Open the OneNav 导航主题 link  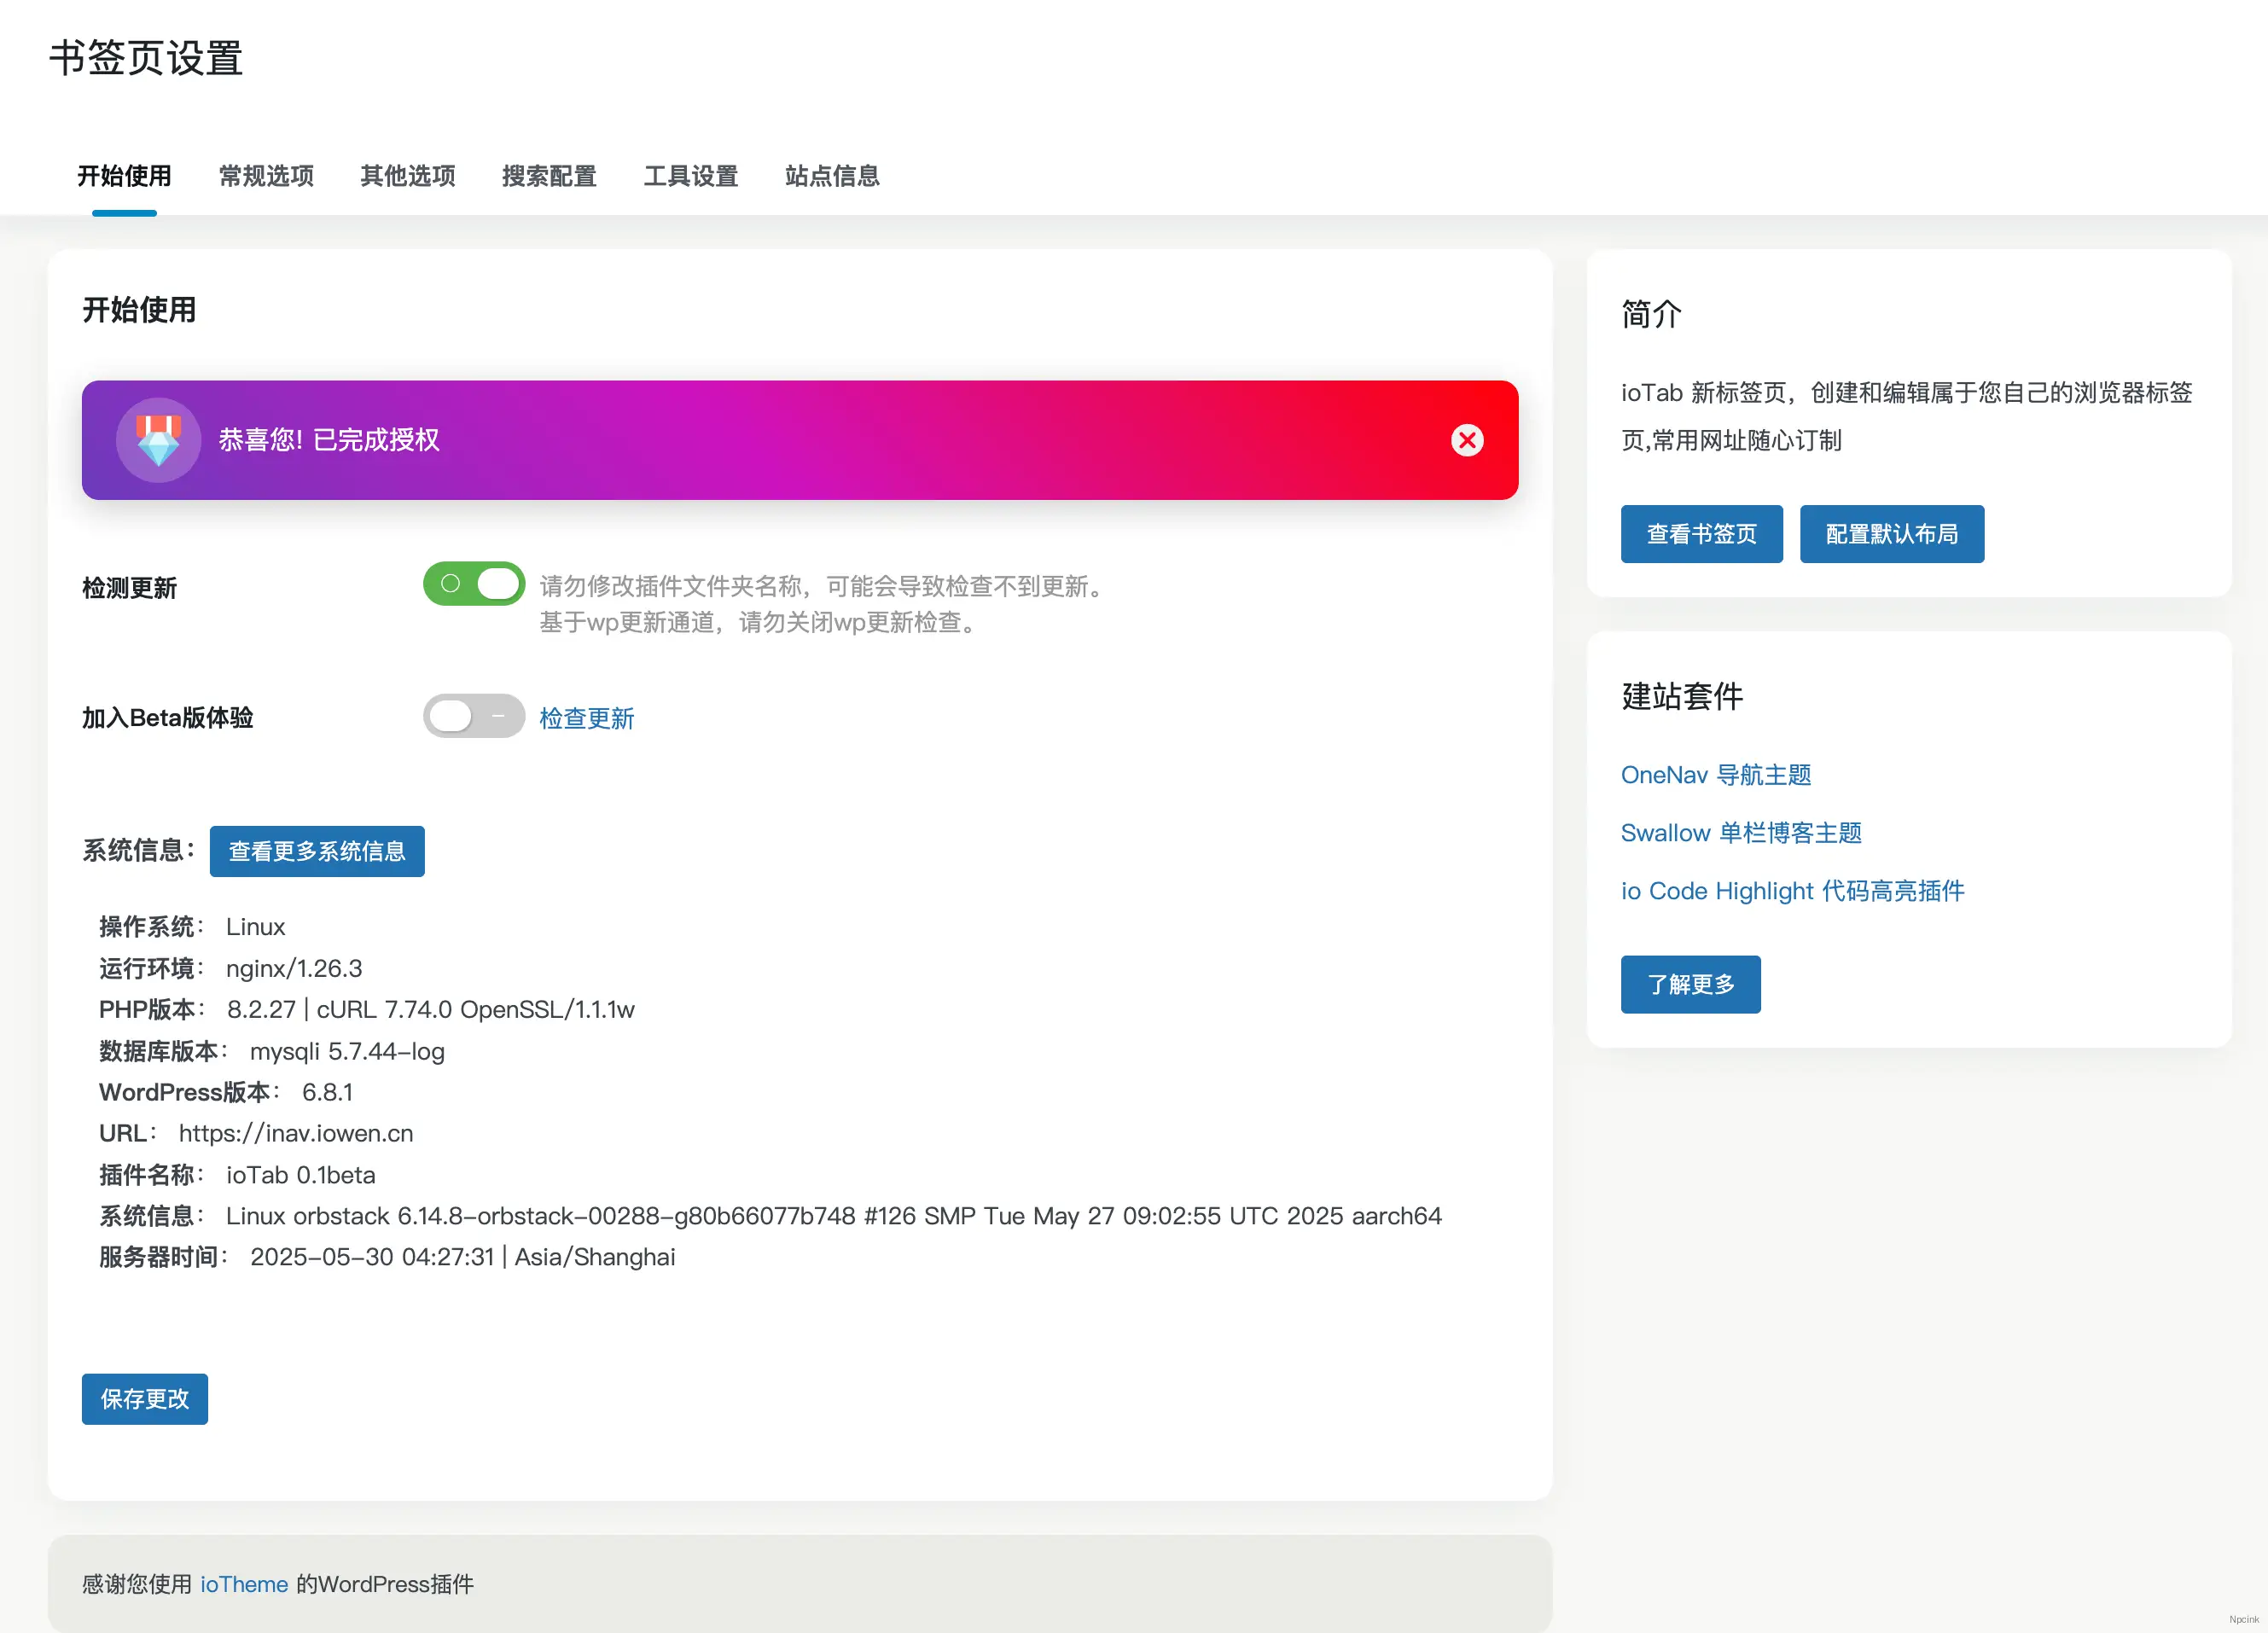pyautogui.click(x=1715, y=774)
